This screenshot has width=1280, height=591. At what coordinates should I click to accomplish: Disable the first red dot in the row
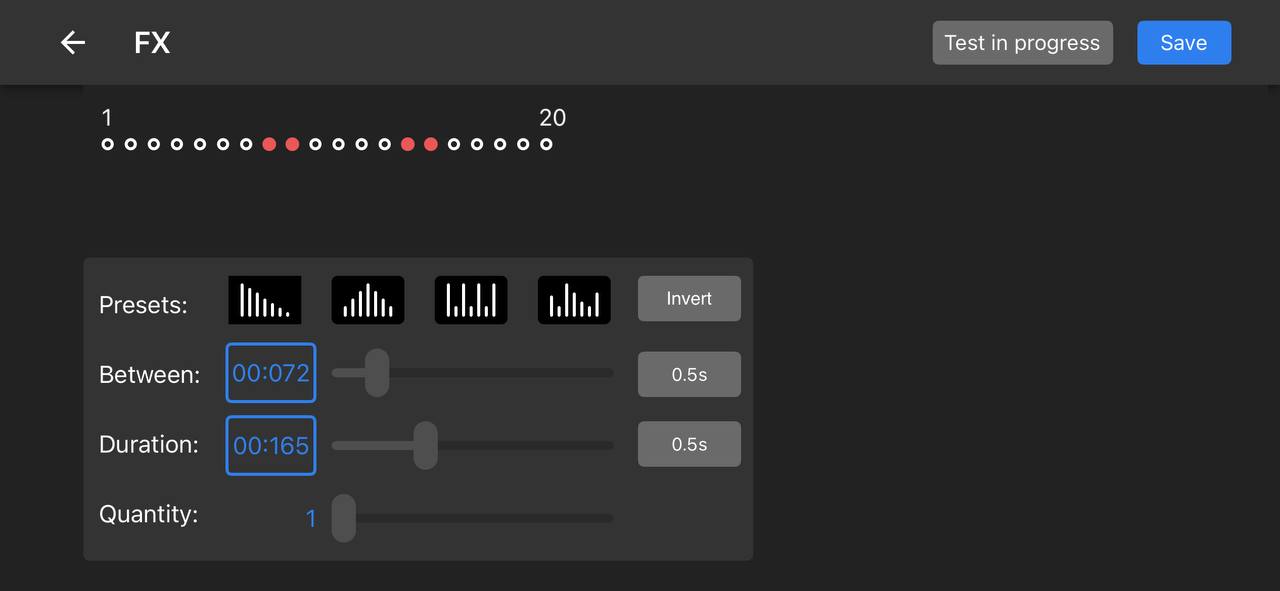point(269,144)
